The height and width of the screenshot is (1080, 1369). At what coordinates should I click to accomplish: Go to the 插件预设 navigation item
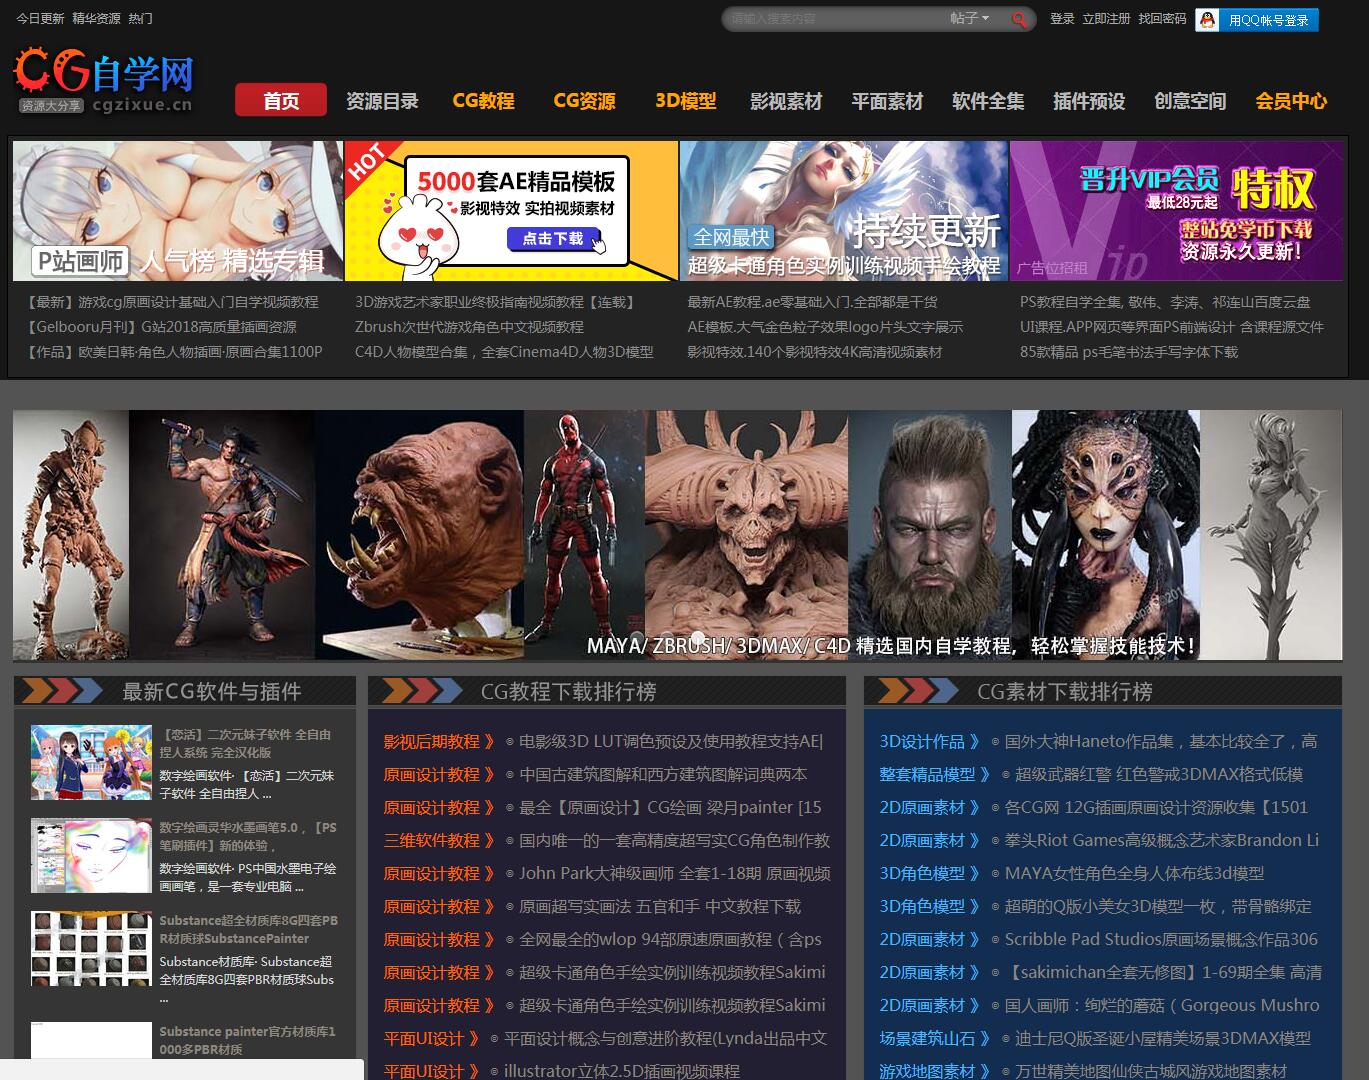1089,101
